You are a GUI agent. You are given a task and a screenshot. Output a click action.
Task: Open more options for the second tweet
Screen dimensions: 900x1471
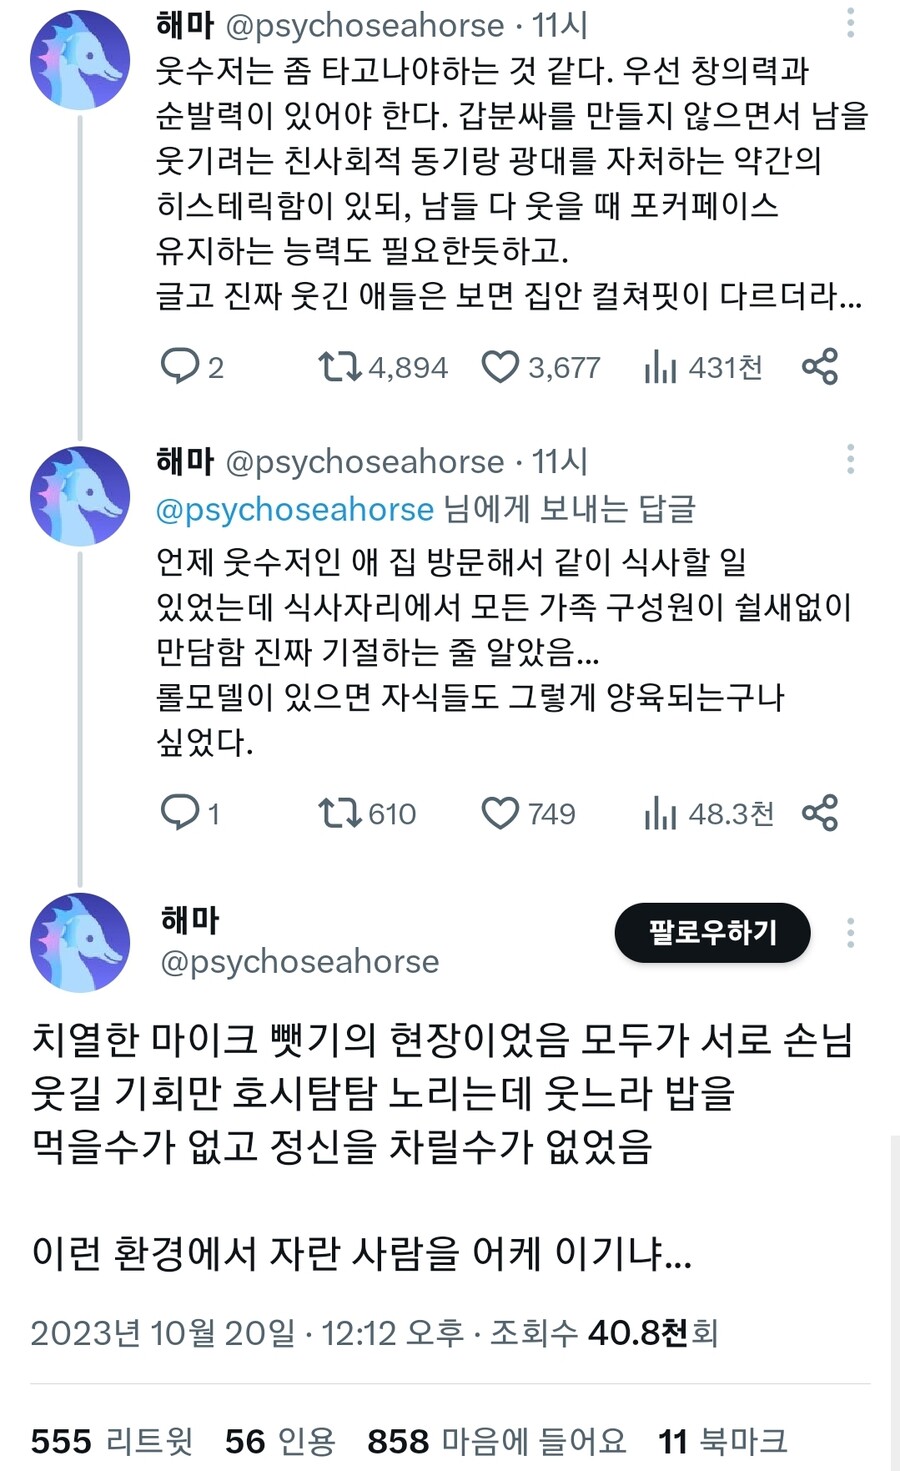[x=850, y=460]
